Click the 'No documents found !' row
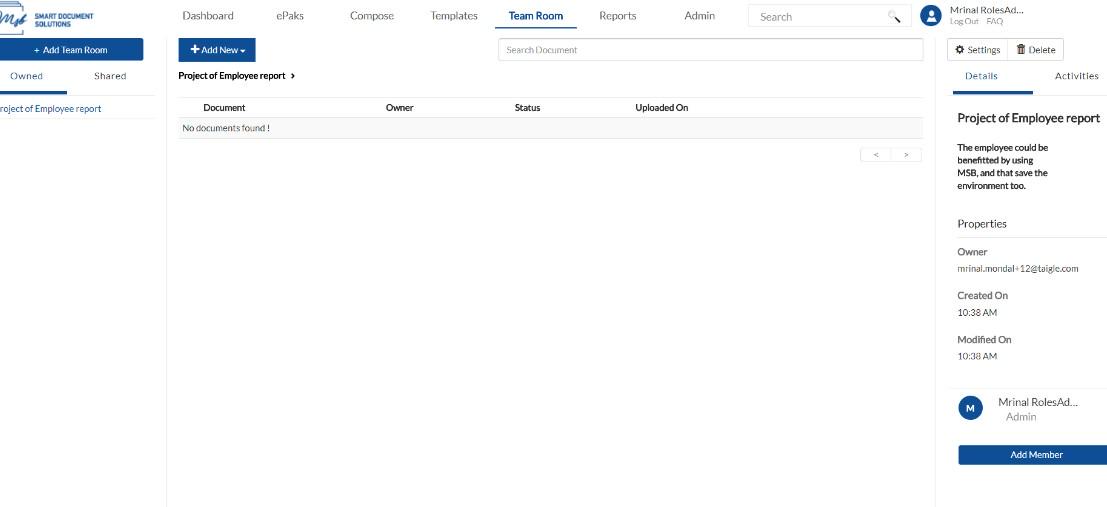 click(x=550, y=128)
